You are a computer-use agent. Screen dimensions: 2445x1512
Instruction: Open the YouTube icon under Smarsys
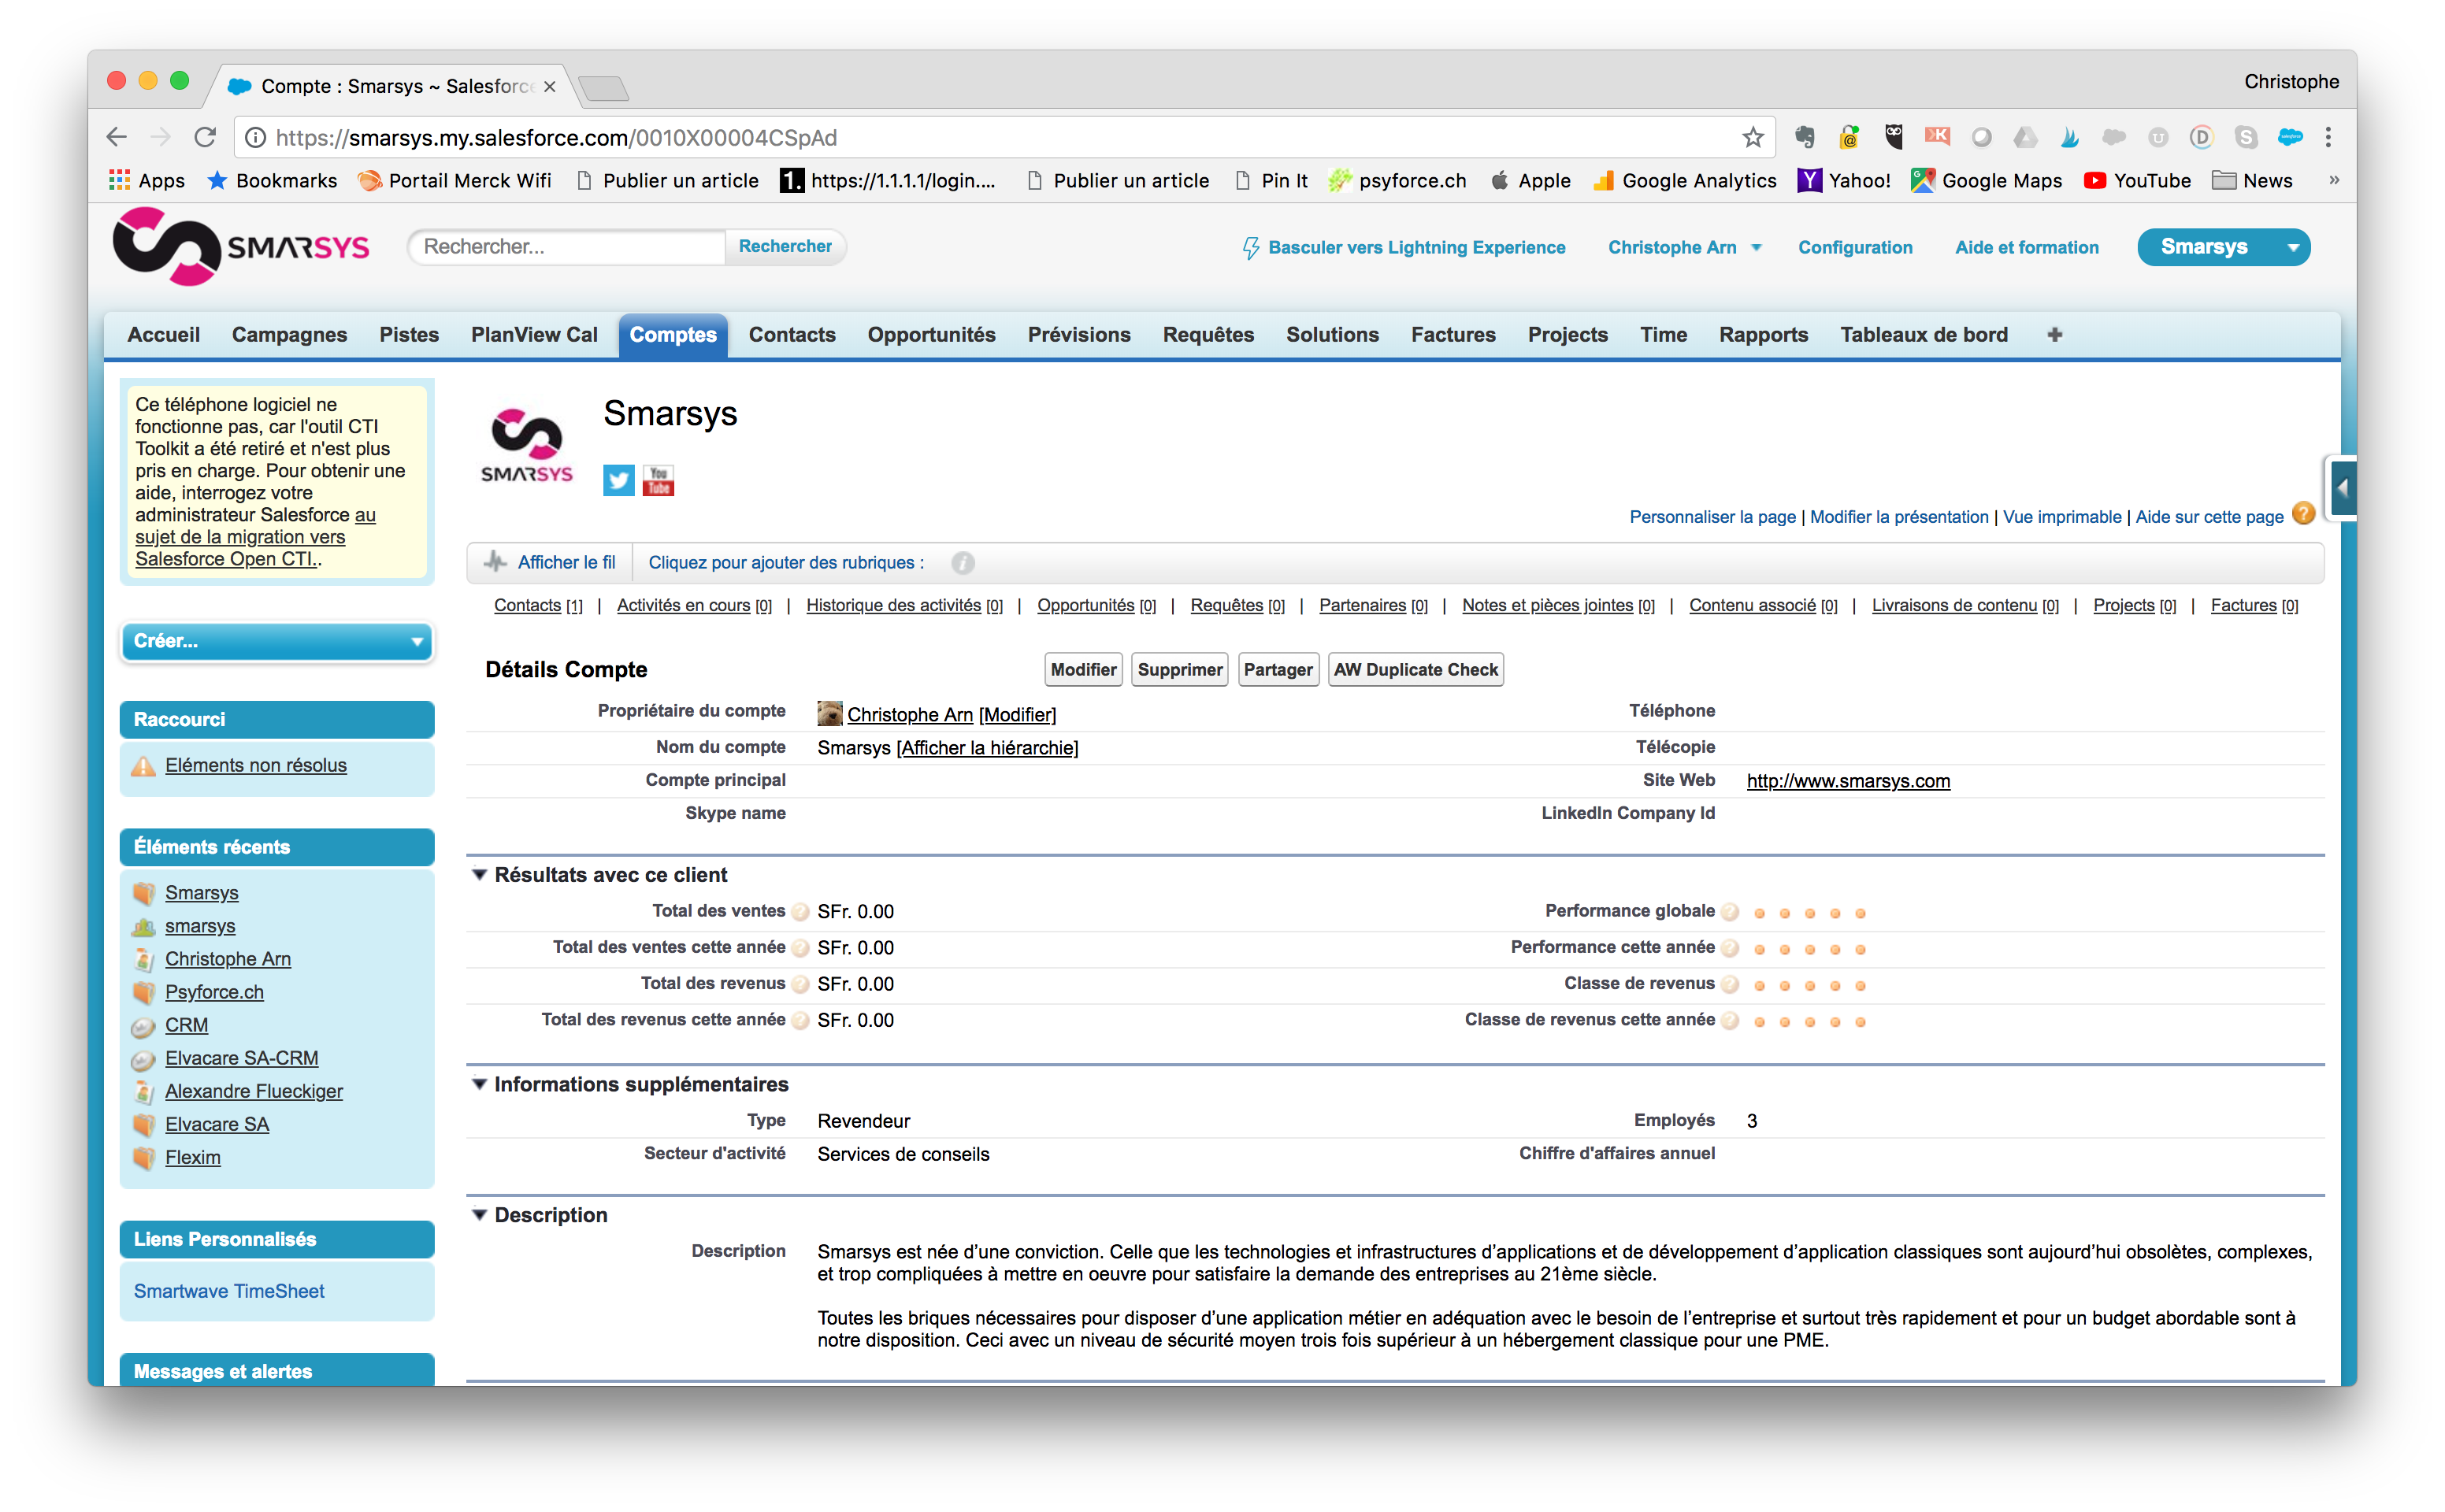tap(658, 481)
